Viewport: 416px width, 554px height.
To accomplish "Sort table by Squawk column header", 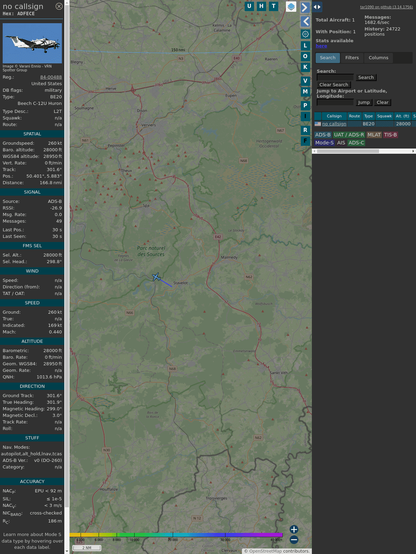I will [384, 116].
